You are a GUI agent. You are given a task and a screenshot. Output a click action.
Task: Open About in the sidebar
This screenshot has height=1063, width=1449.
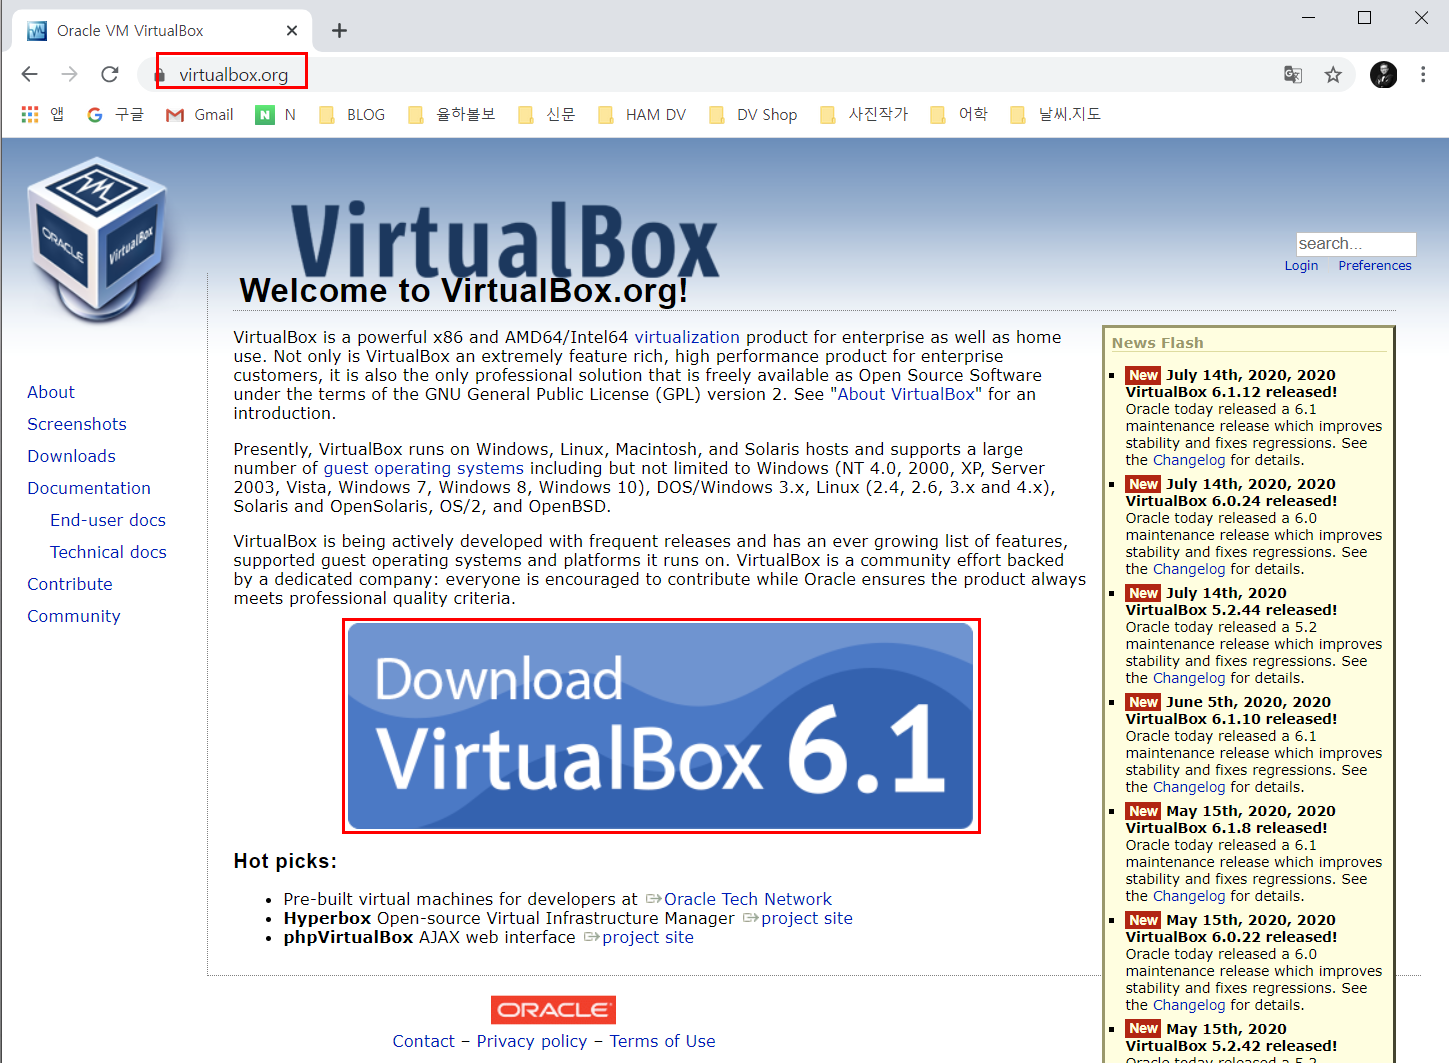pos(51,392)
